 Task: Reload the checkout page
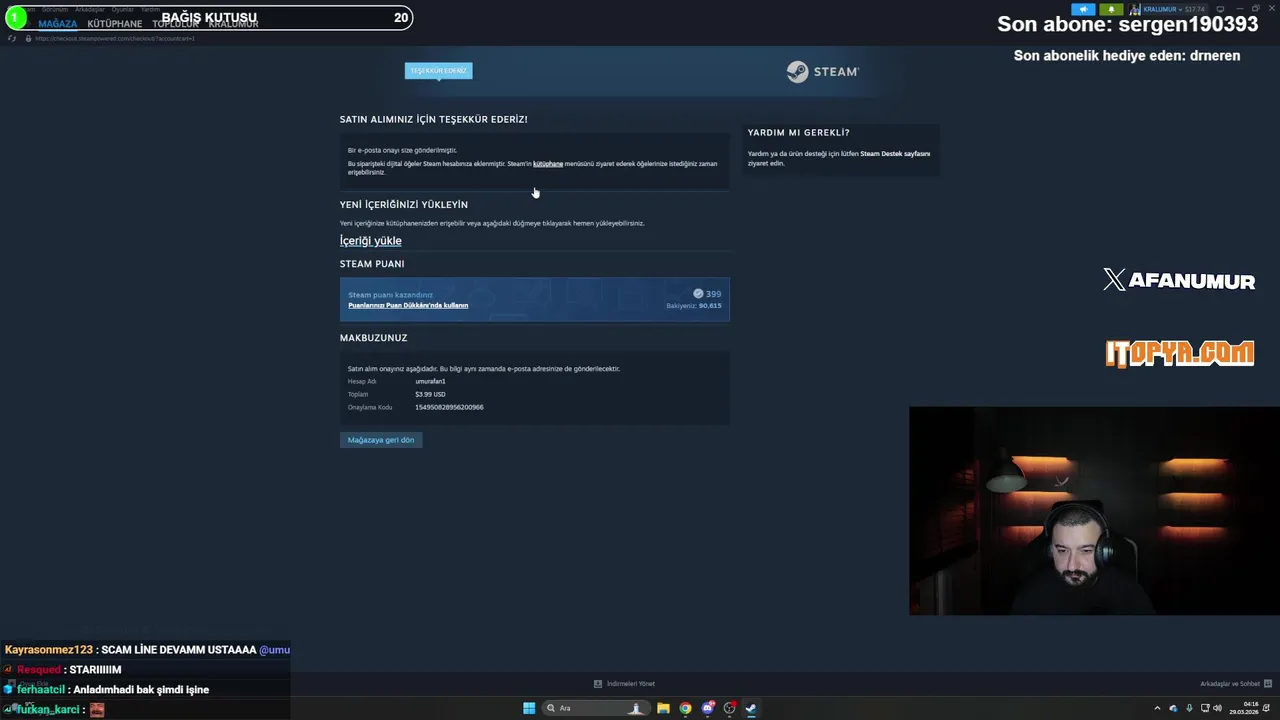point(12,38)
